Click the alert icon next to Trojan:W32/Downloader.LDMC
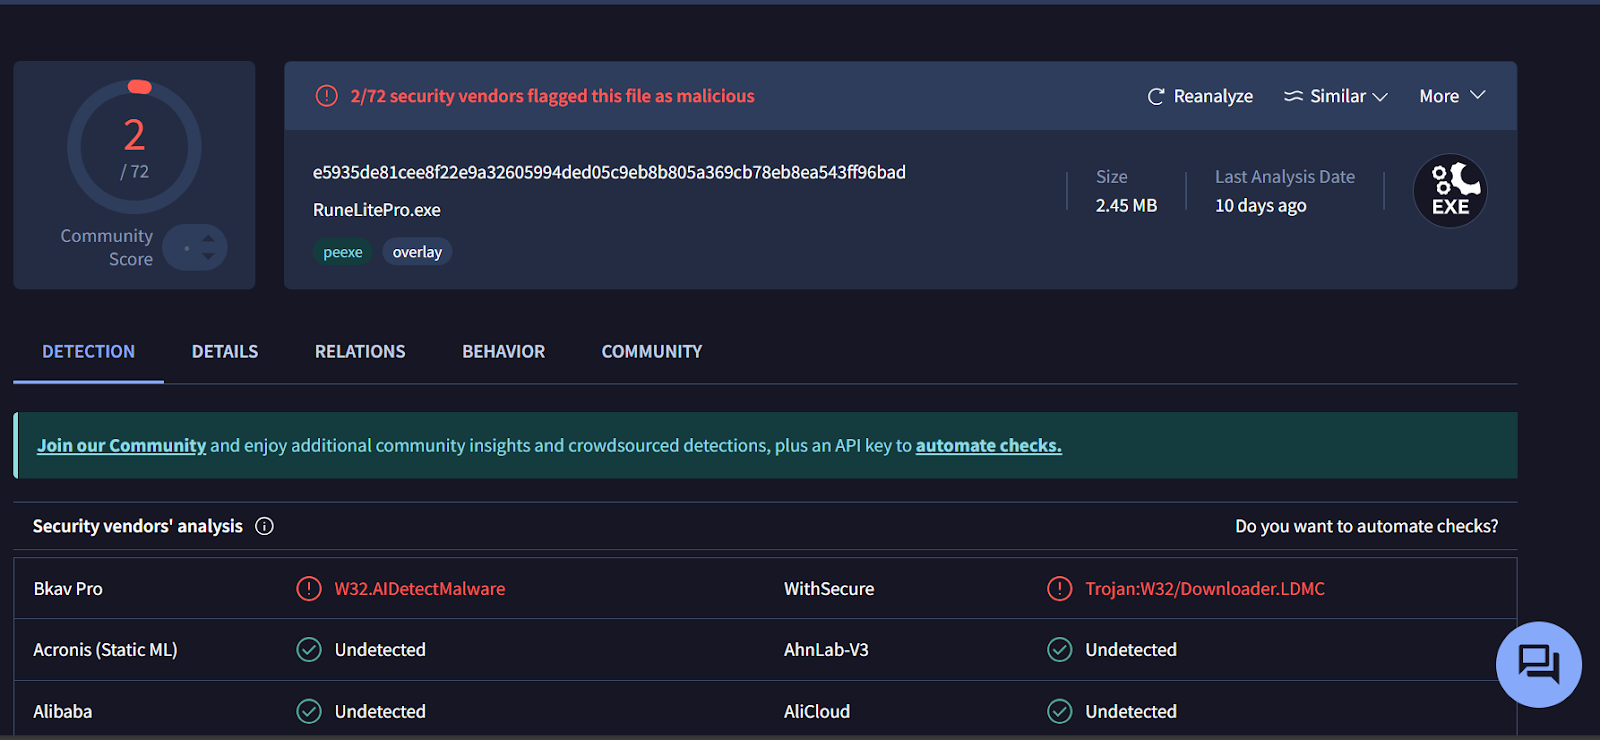Screen dimensions: 1600x740 1060,589
